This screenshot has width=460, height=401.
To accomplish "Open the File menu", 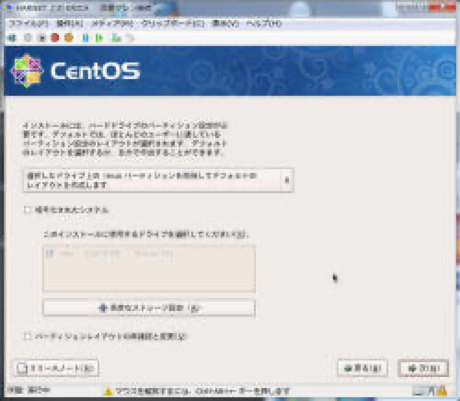I will tap(28, 24).
